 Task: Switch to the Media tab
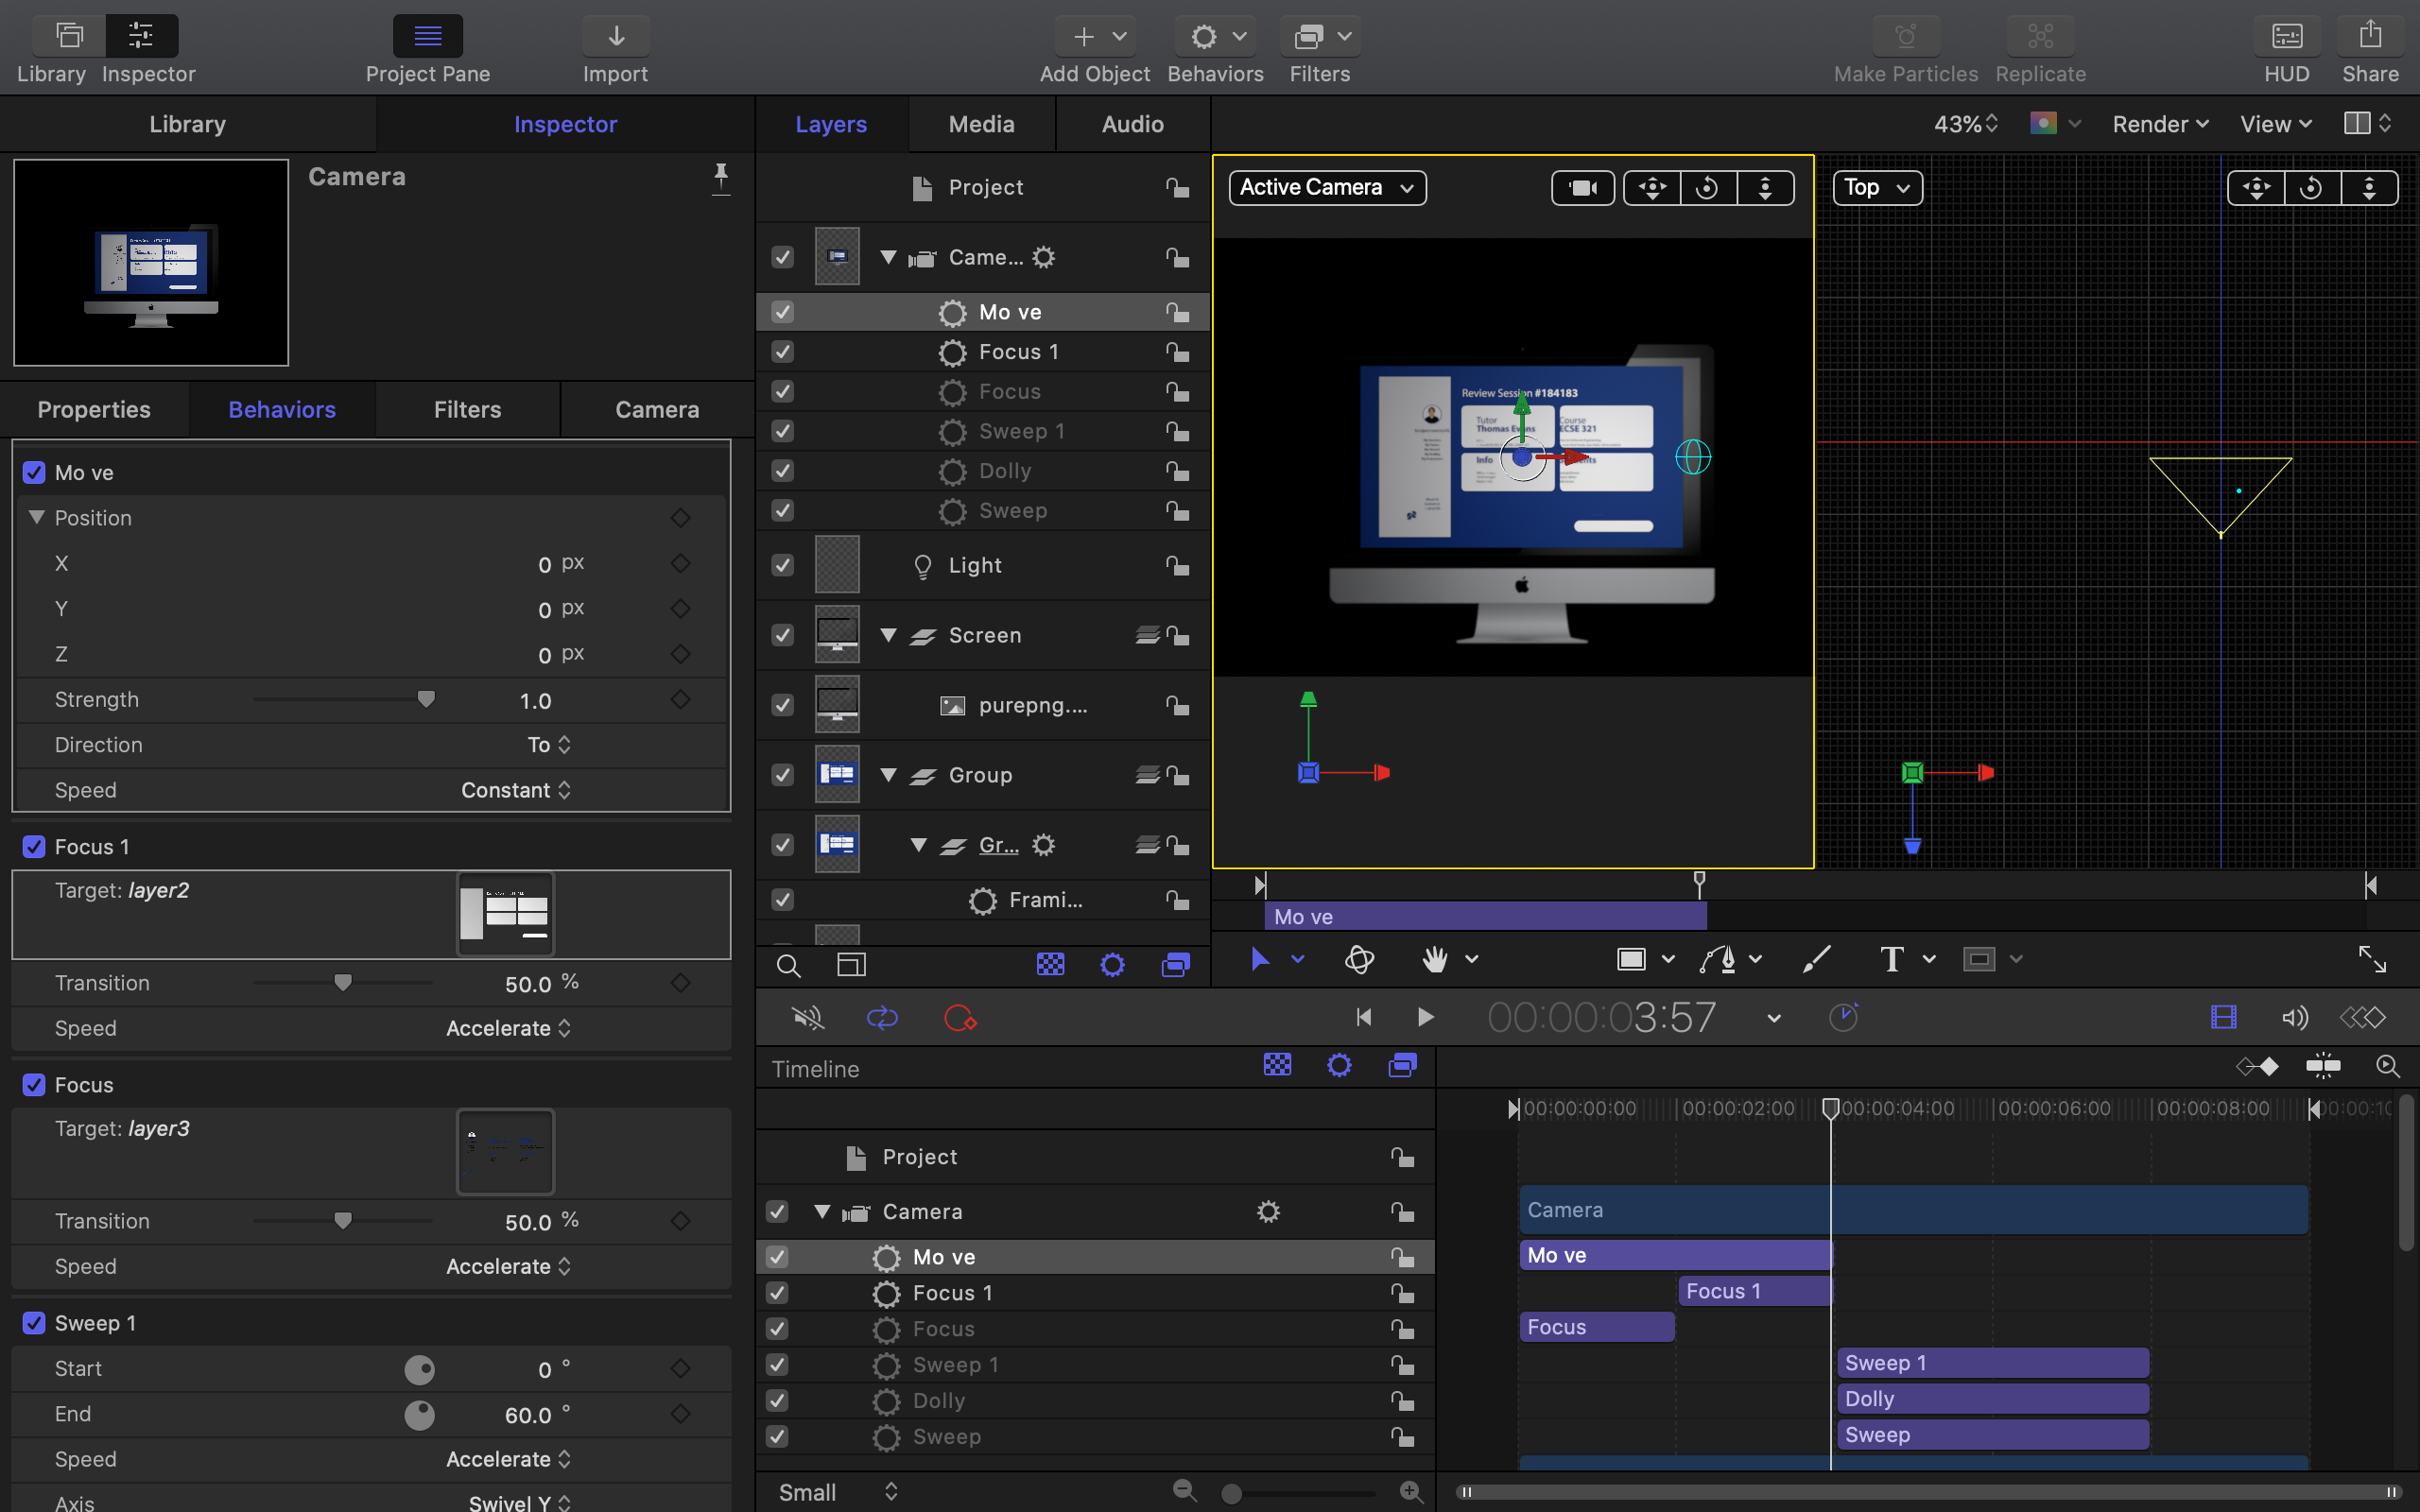click(x=981, y=124)
